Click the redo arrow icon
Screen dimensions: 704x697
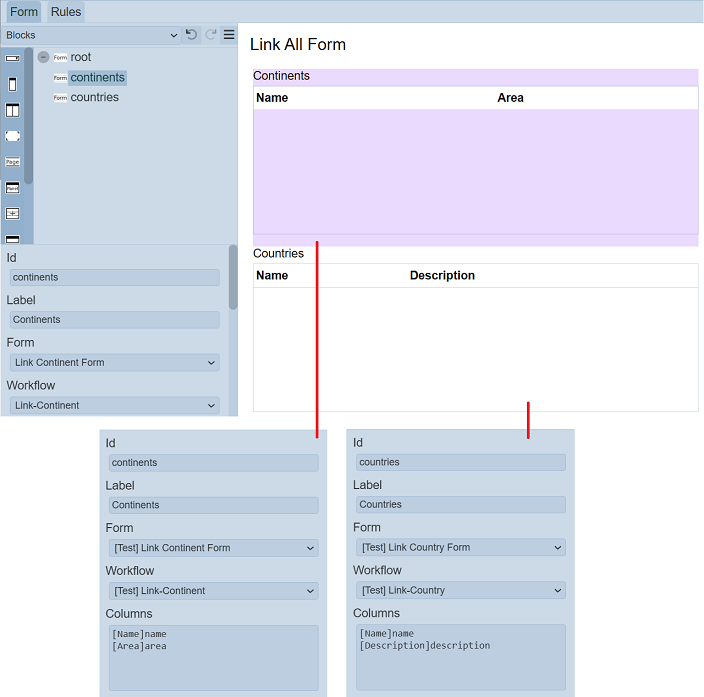[211, 35]
